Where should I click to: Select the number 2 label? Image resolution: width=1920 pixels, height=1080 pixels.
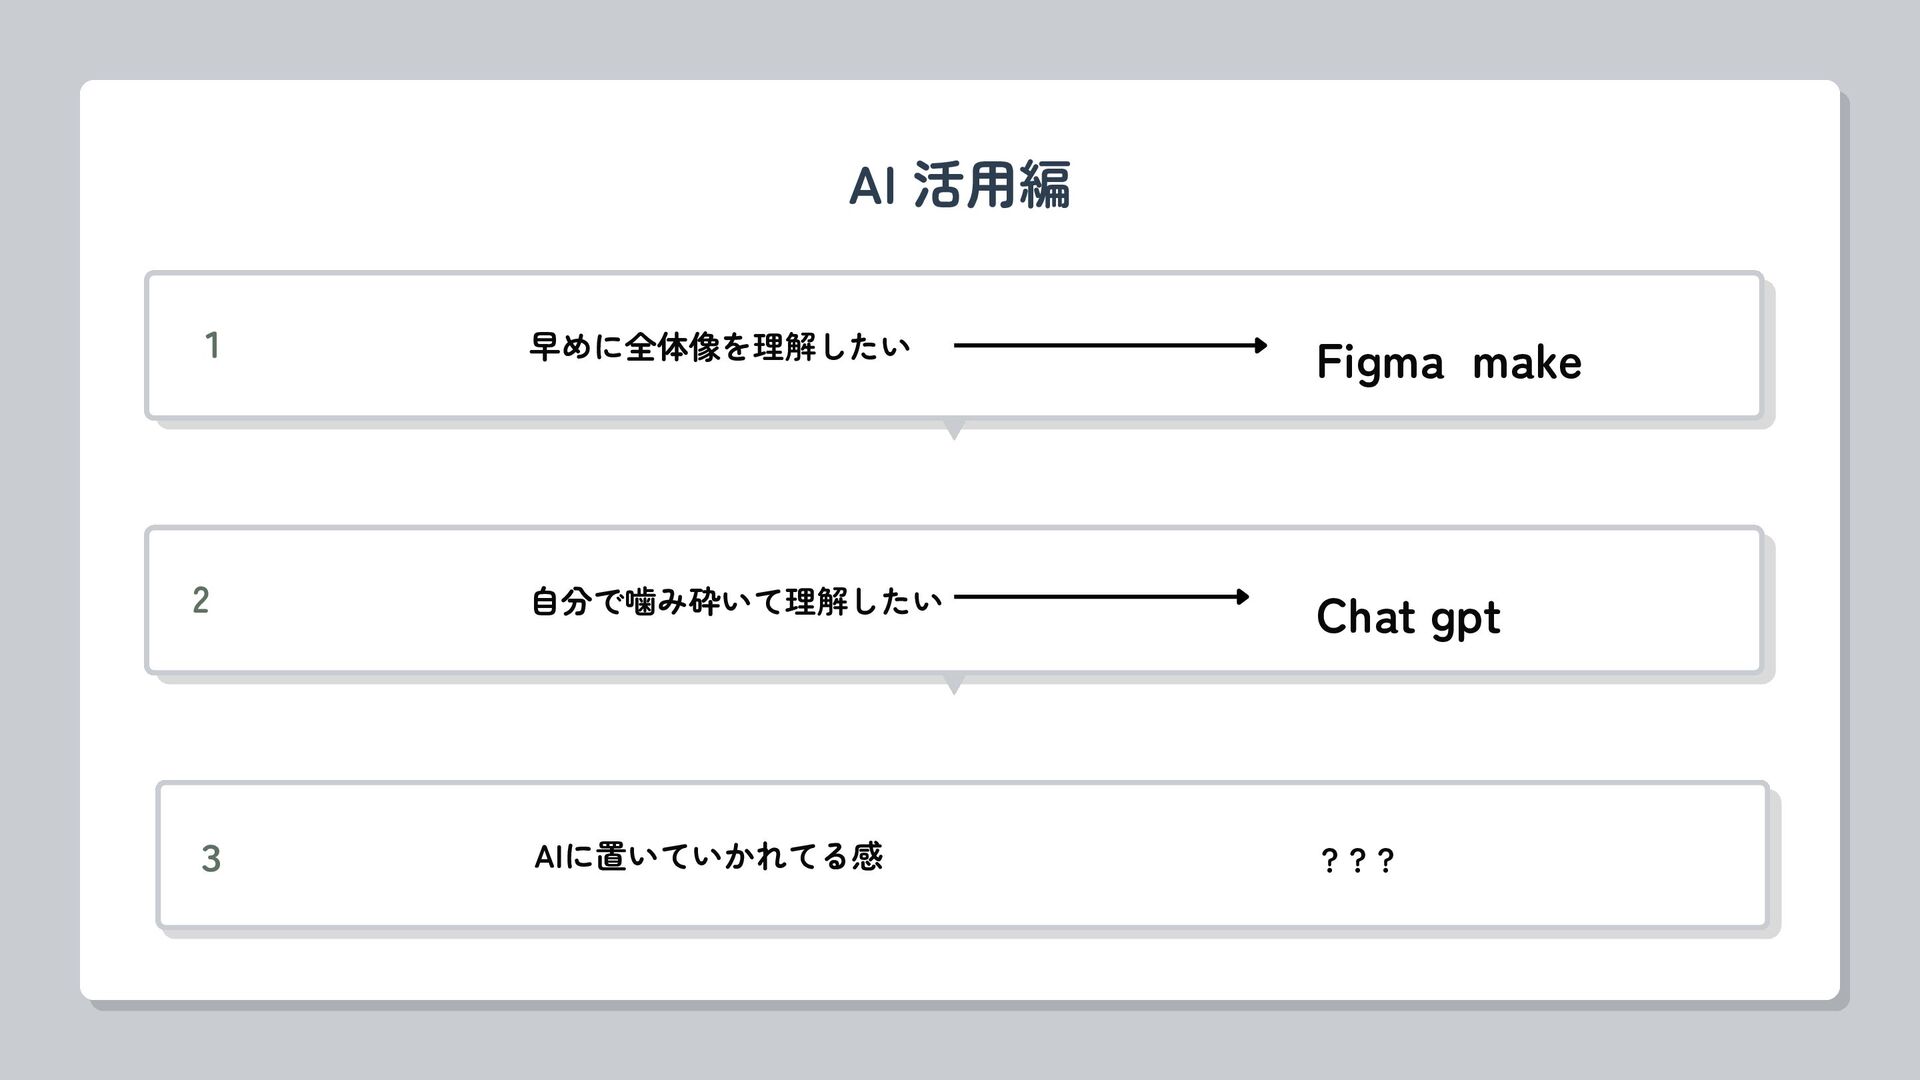click(201, 600)
